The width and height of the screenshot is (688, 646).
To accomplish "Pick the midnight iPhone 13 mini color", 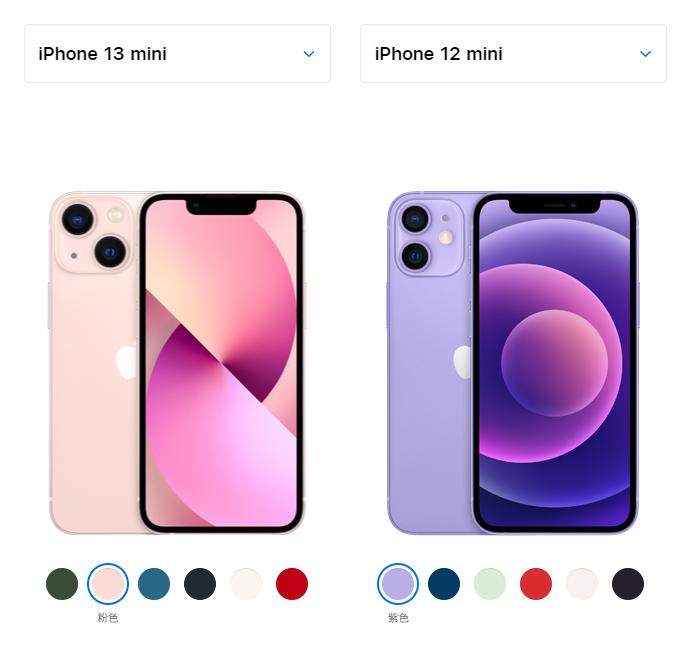I will click(200, 584).
